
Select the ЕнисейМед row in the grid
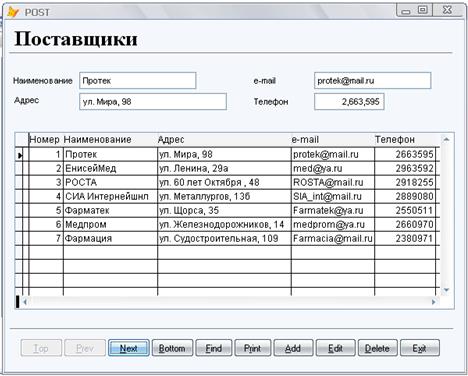227,168
